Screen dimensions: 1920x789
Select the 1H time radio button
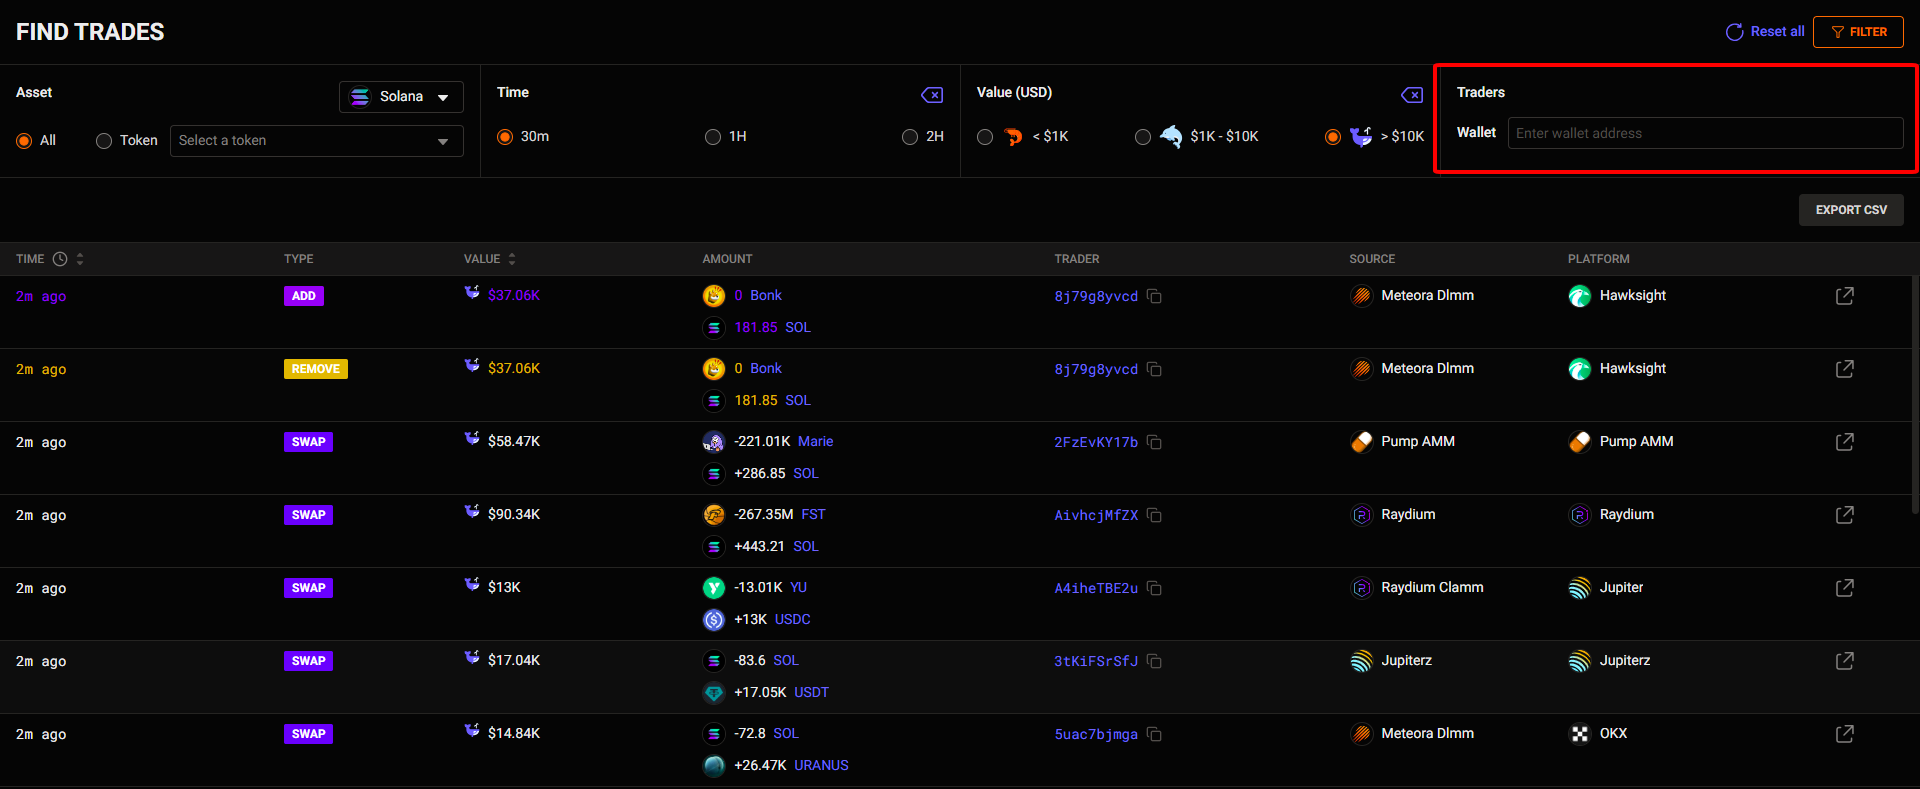pos(713,137)
